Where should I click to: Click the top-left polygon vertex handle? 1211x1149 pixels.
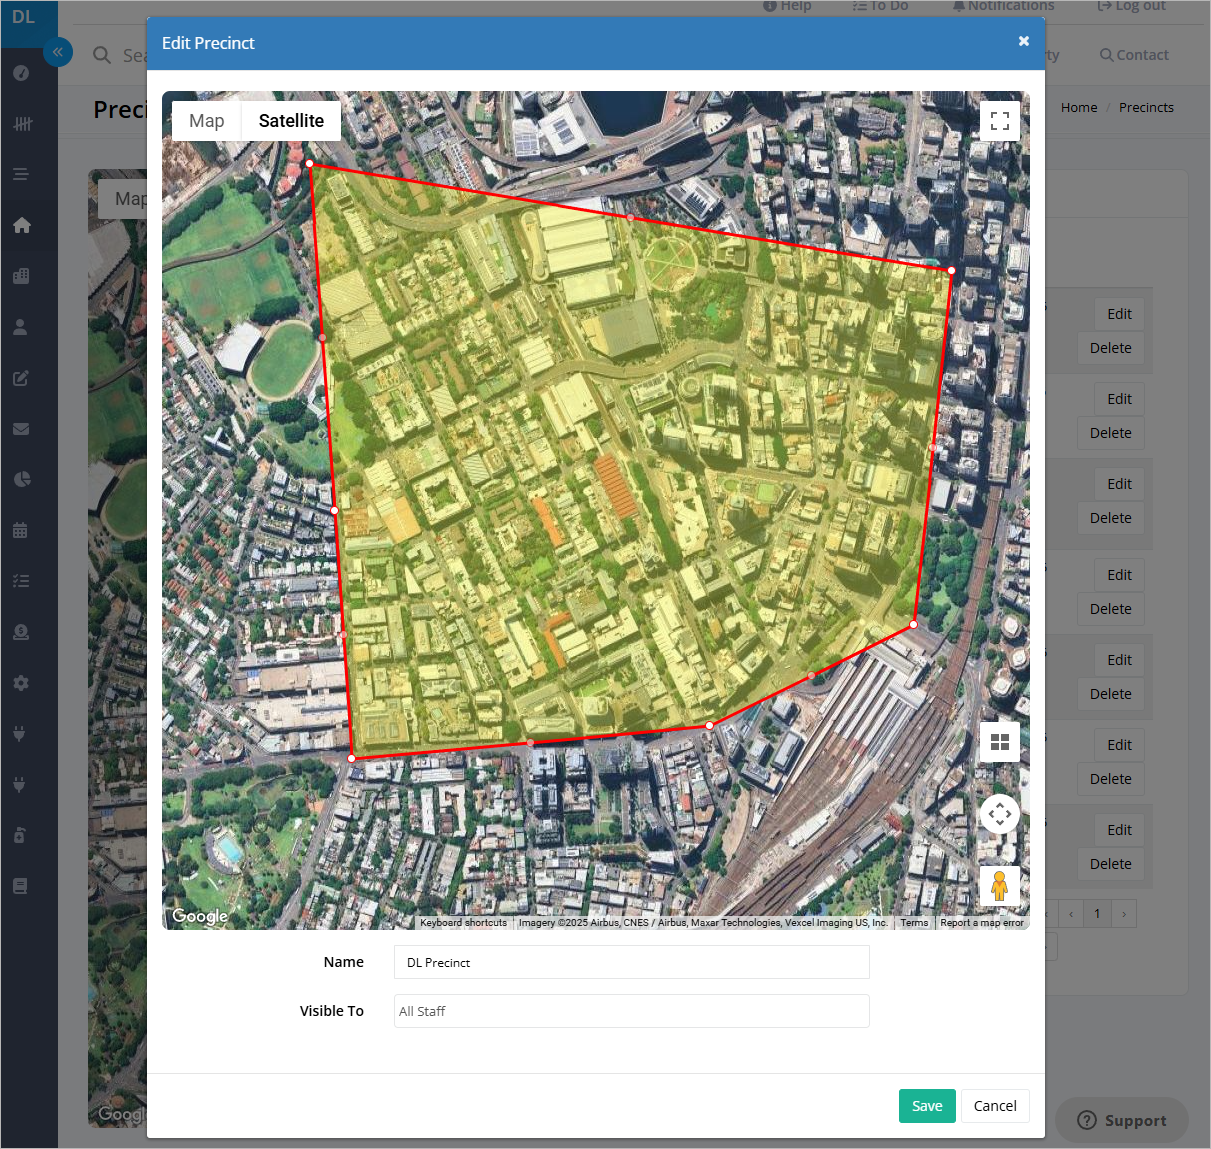pos(310,163)
